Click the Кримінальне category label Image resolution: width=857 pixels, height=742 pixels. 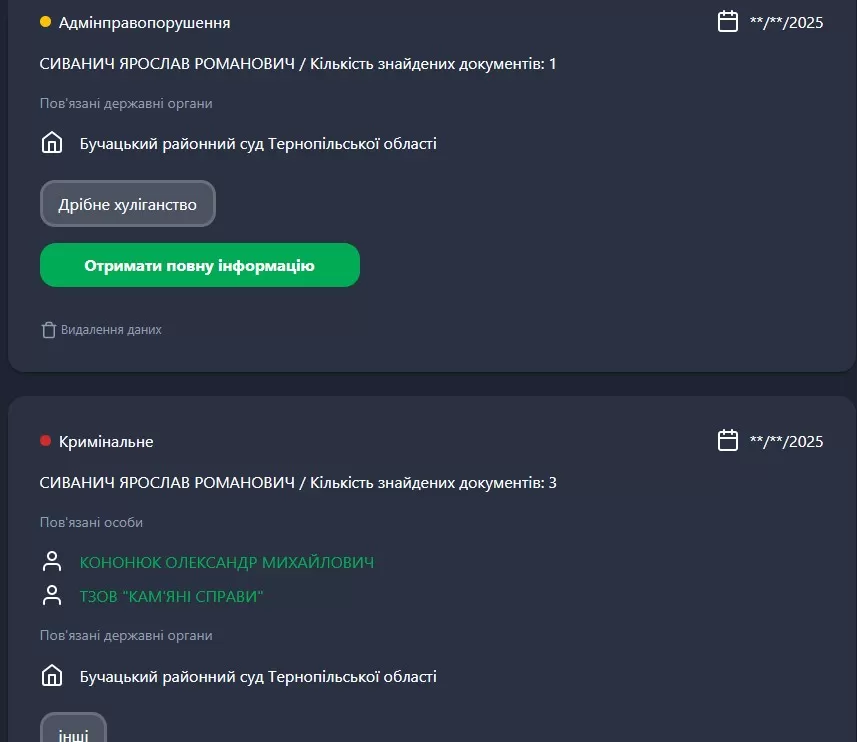[106, 441]
